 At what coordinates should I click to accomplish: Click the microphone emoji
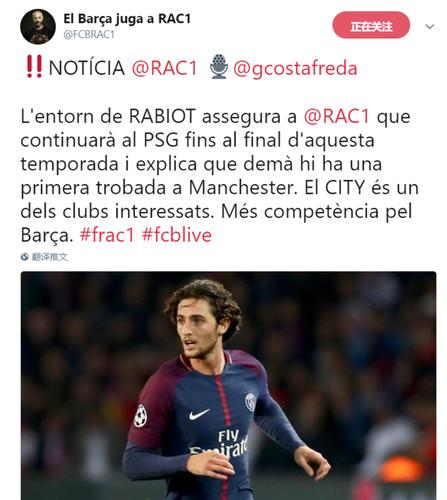click(219, 67)
